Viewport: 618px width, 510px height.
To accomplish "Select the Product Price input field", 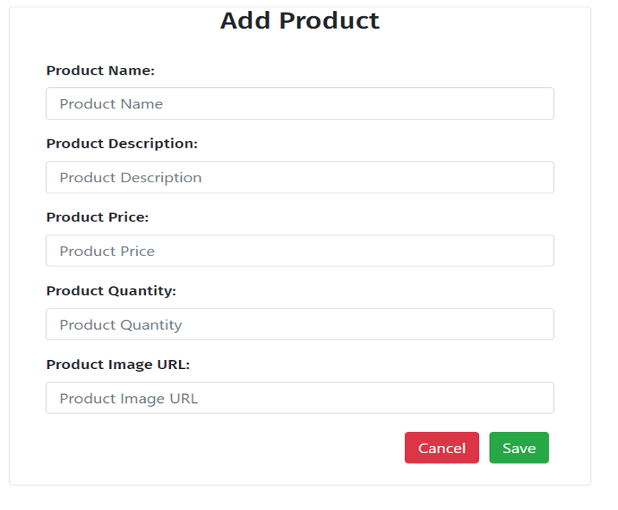I will pyautogui.click(x=300, y=251).
